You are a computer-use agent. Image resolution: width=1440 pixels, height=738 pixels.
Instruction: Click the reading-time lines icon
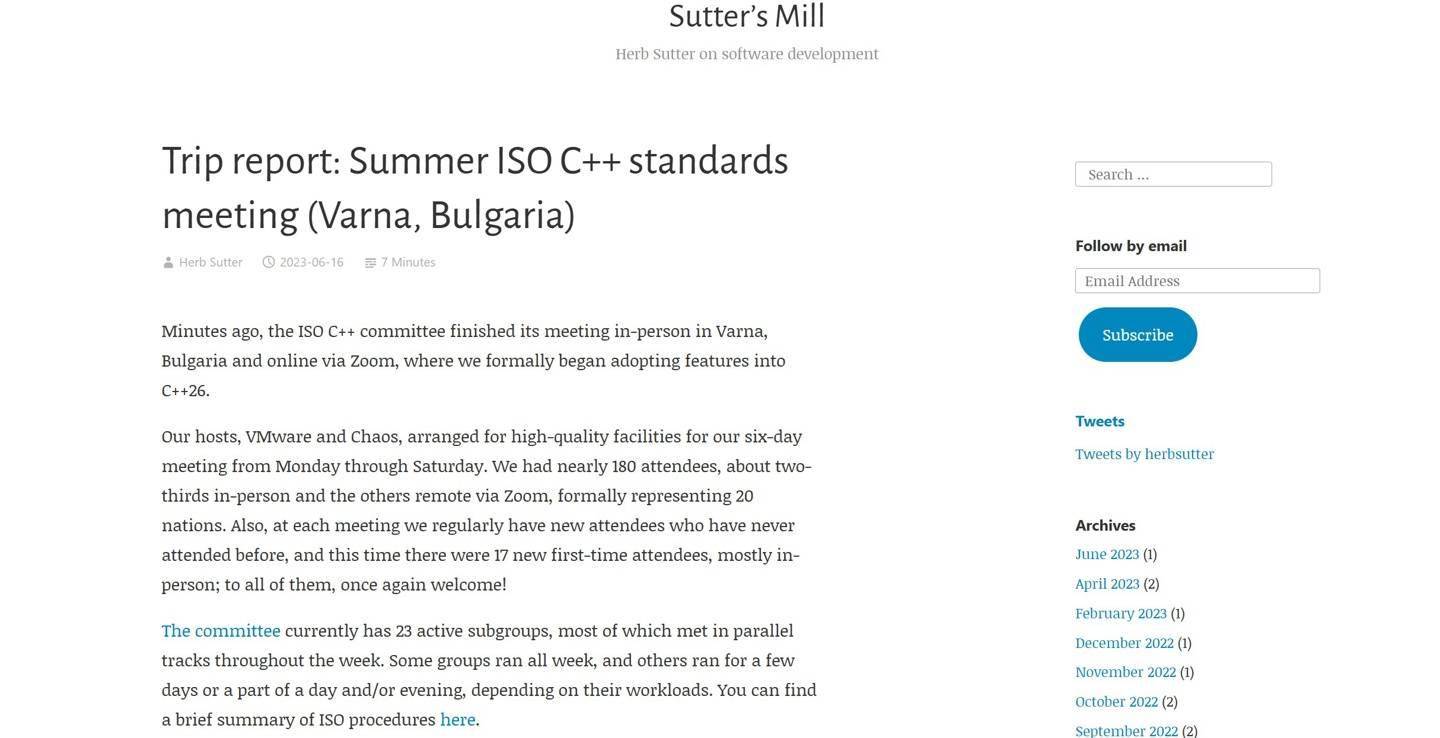[370, 263]
